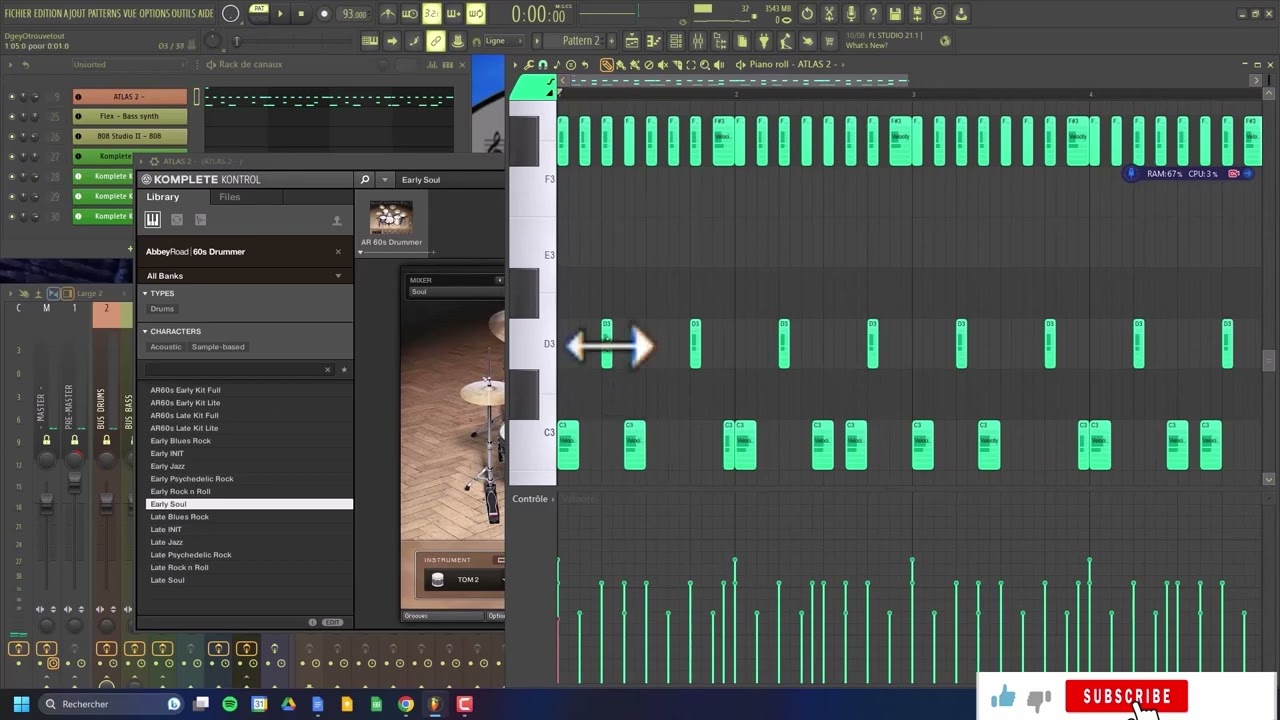Select the Drums type tag
Viewport: 1280px width, 720px height.
(162, 309)
